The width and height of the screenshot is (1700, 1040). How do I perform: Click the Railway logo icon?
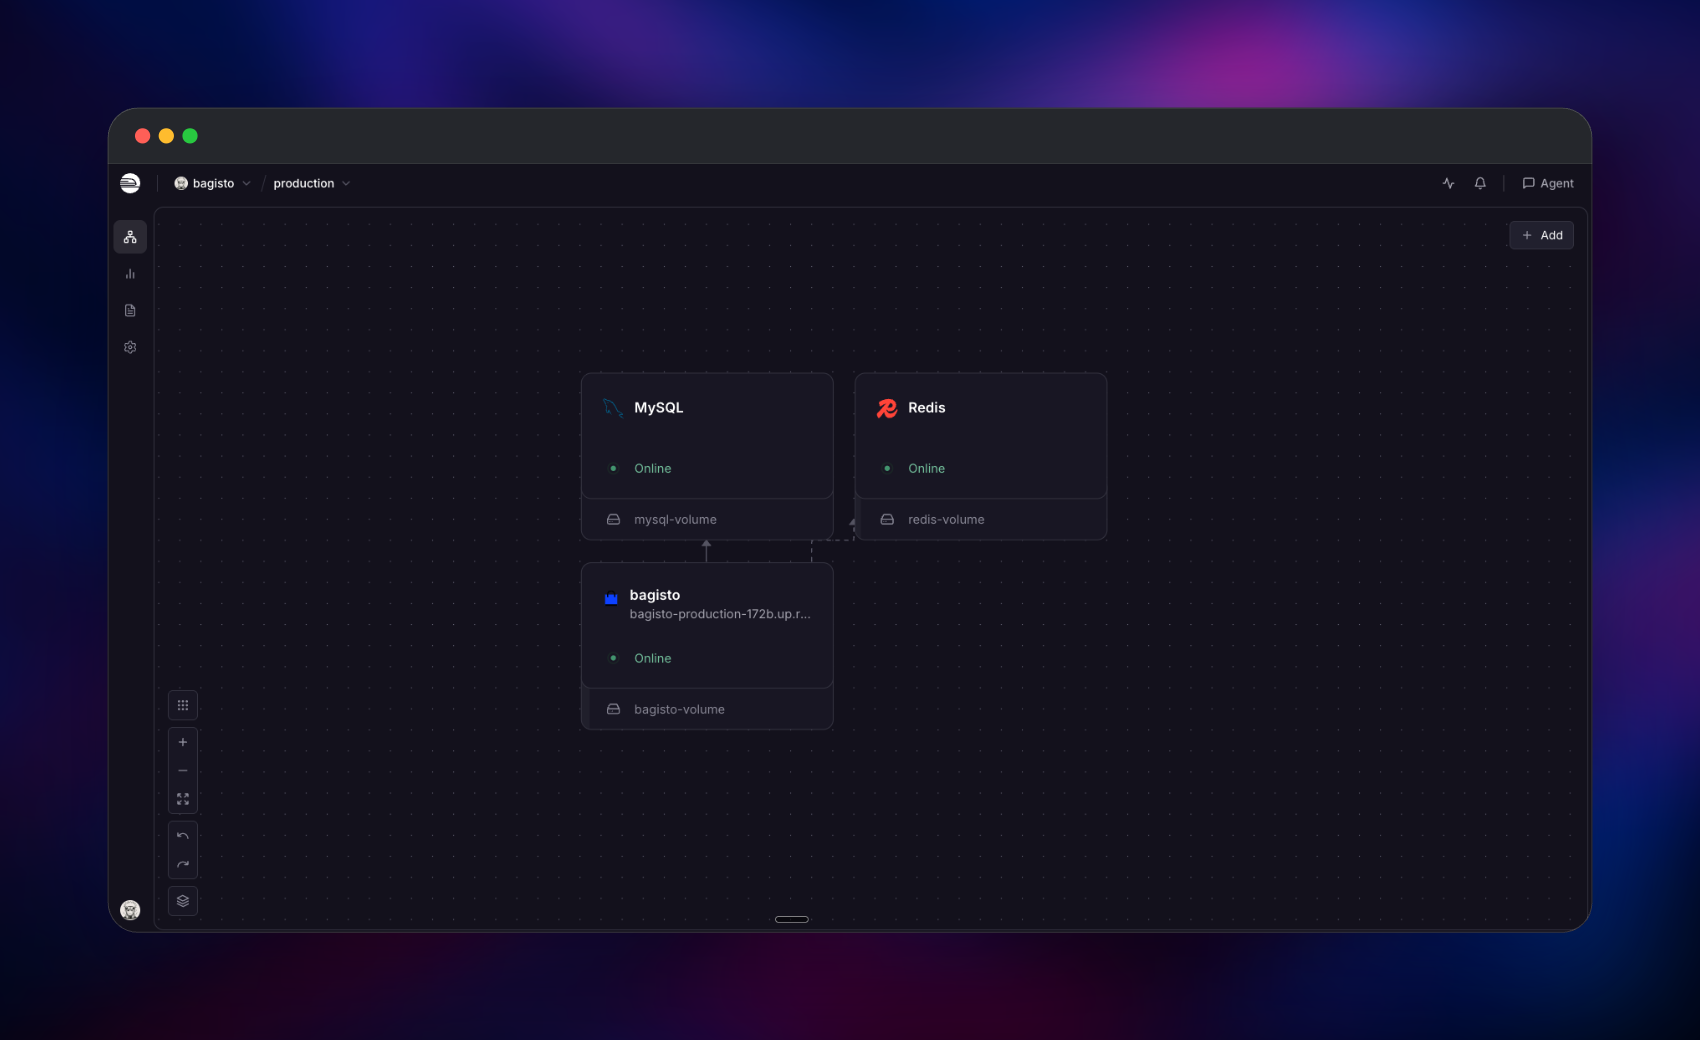[x=130, y=183]
